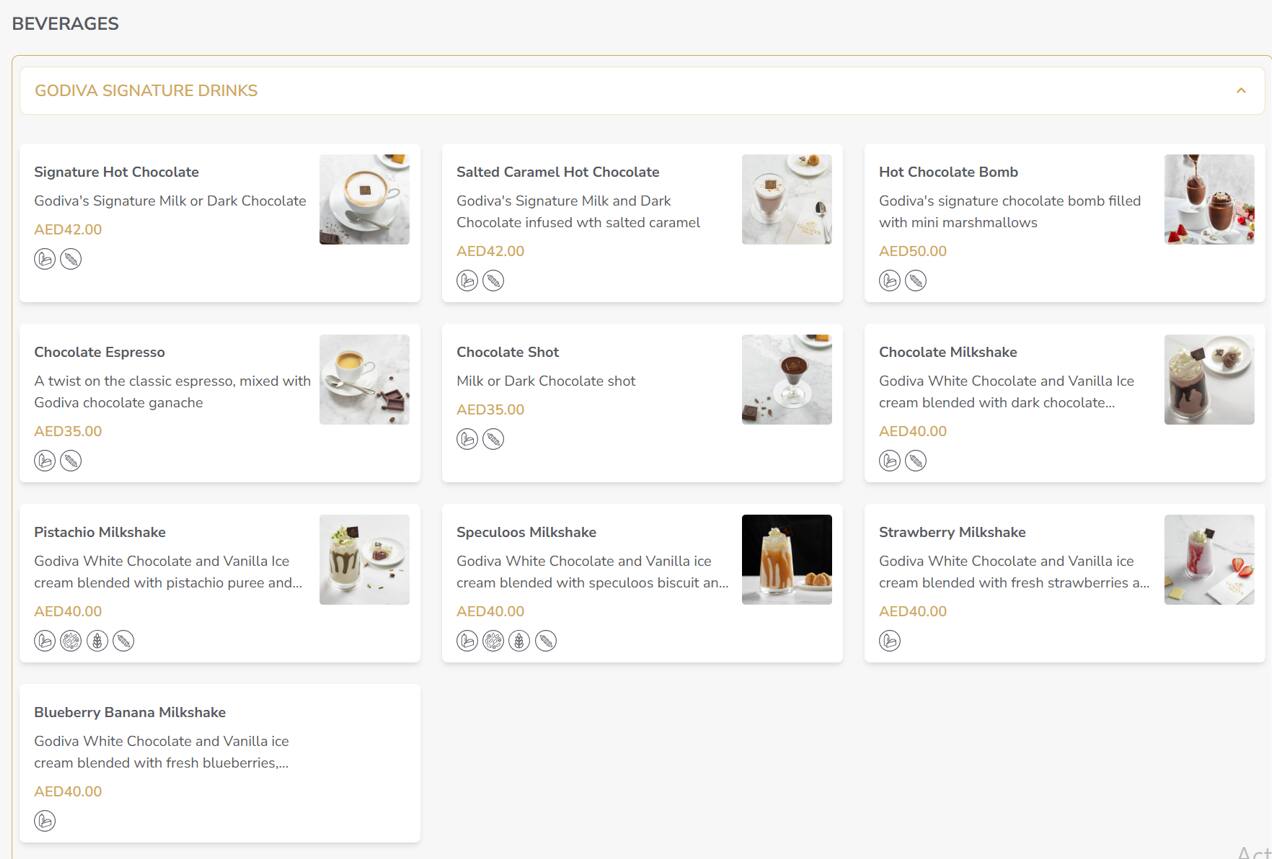1272x859 pixels.
Task: Click allergen icon under Blueberry Banana Milkshake
Action: pyautogui.click(x=45, y=821)
